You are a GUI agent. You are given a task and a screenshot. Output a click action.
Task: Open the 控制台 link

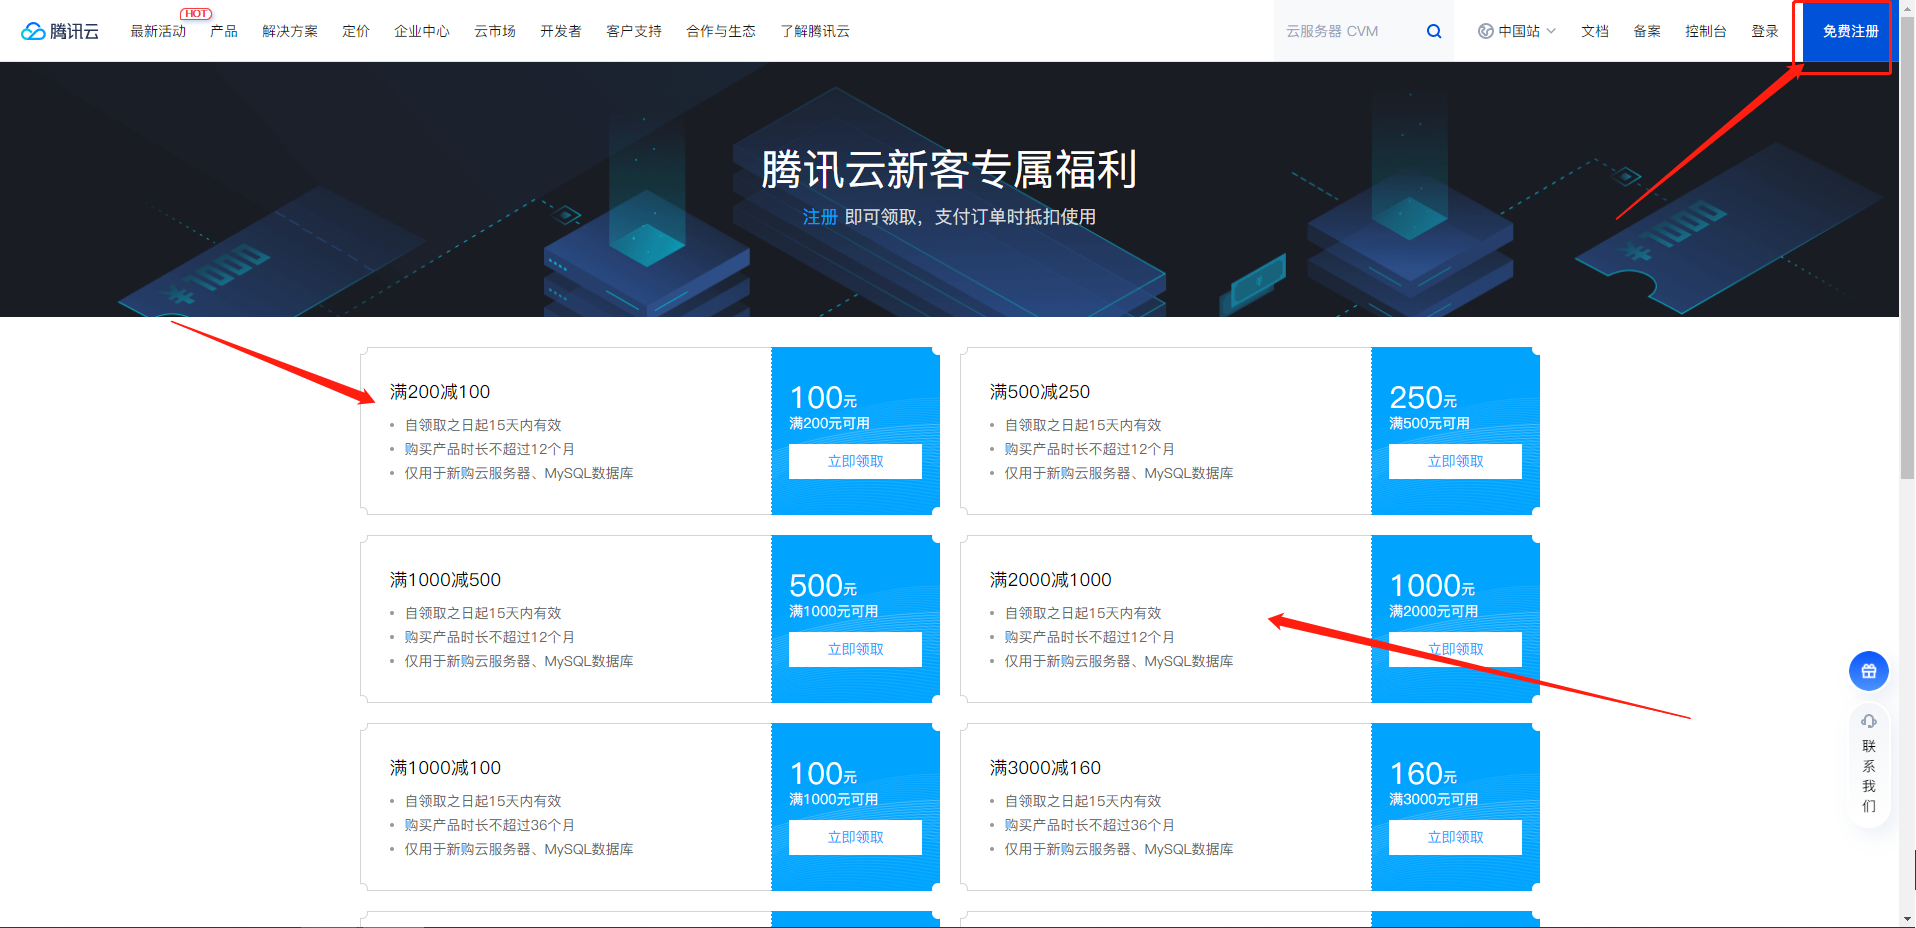[1706, 31]
